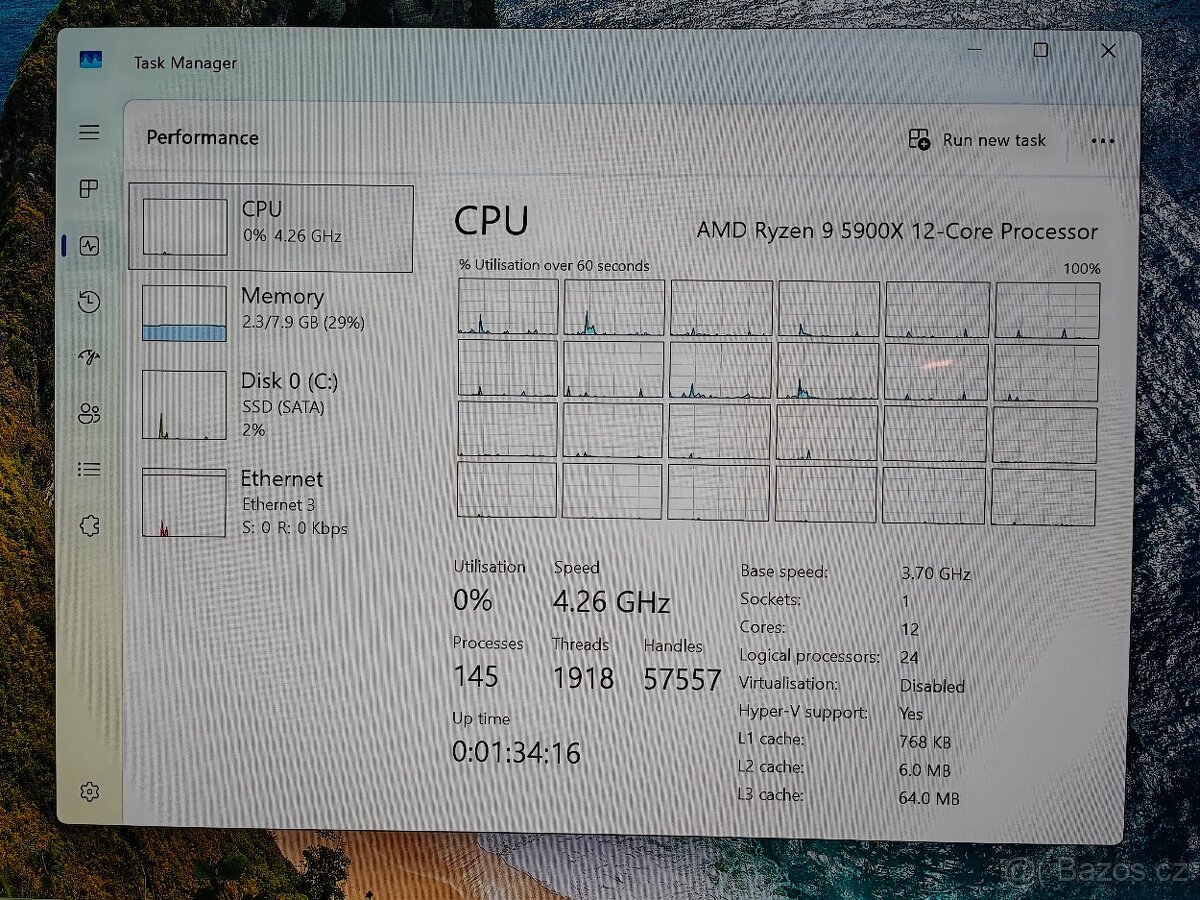The image size is (1200, 900).
Task: Open the Services page
Action: (x=89, y=525)
